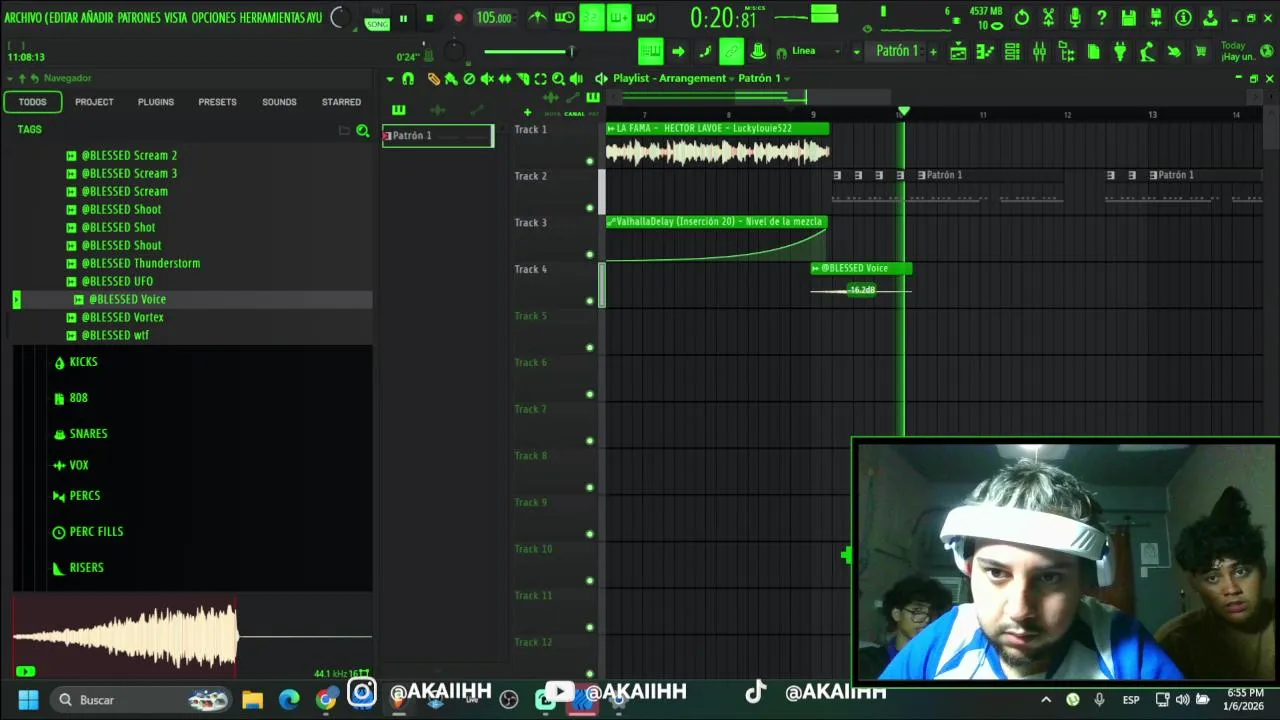Stop playback with the stop button
Screen dimensions: 1280x720
coord(429,18)
